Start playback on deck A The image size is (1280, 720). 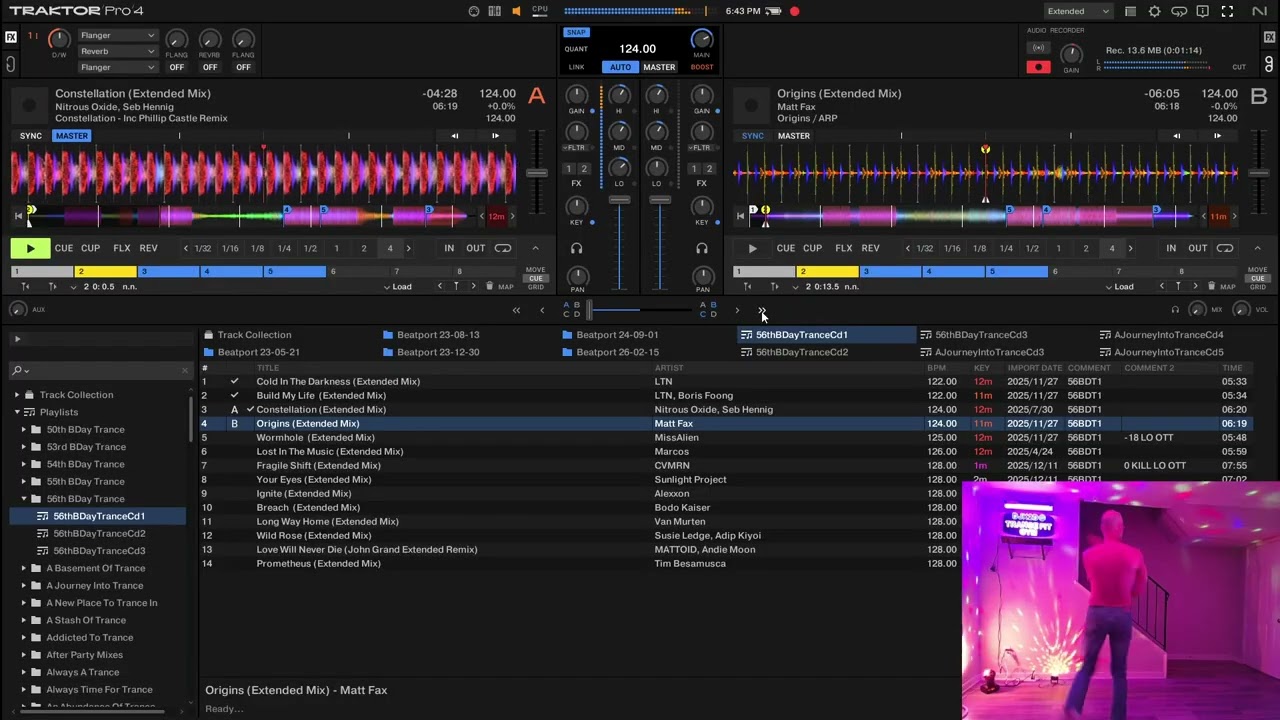point(30,248)
